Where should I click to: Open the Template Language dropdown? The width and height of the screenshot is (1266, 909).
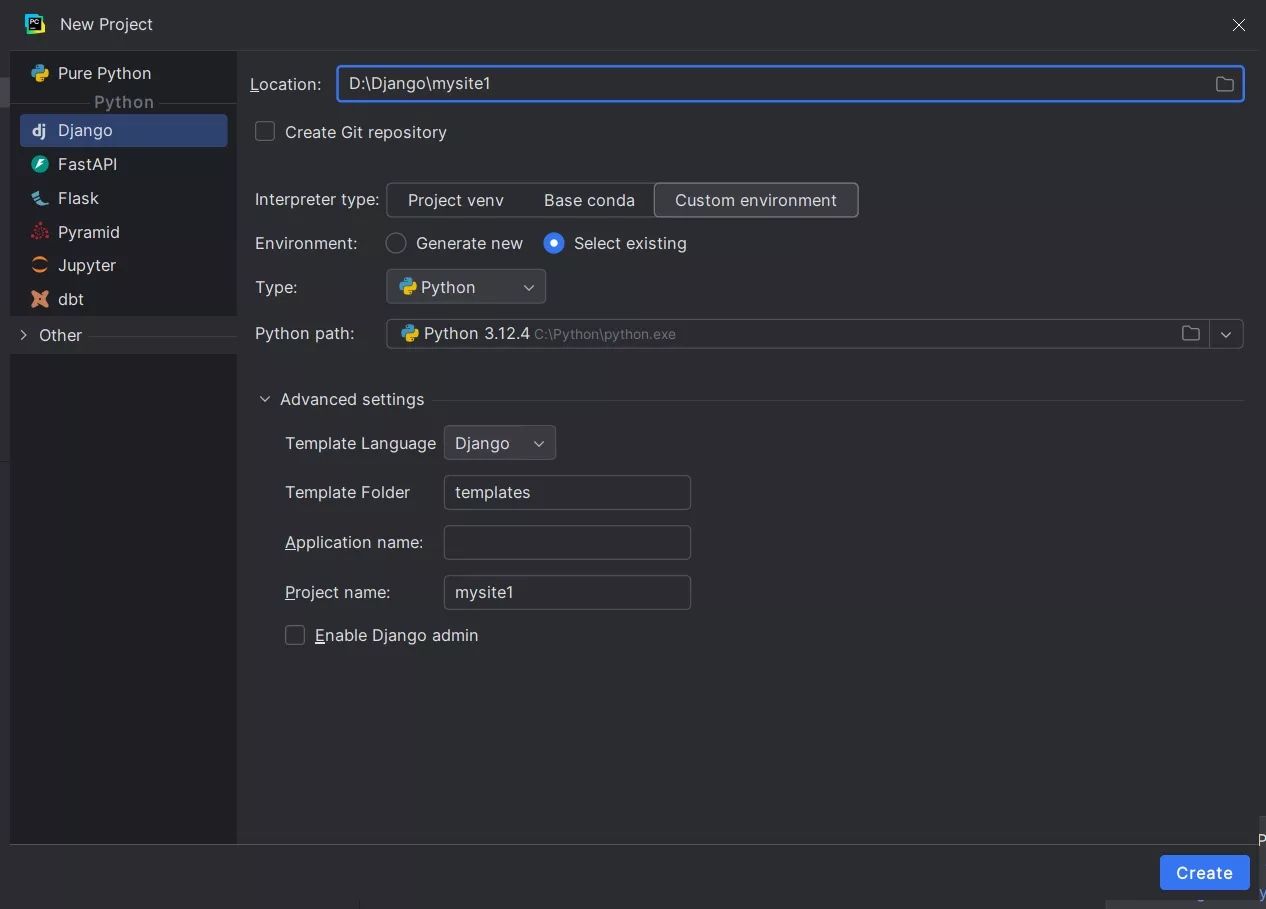click(x=499, y=443)
